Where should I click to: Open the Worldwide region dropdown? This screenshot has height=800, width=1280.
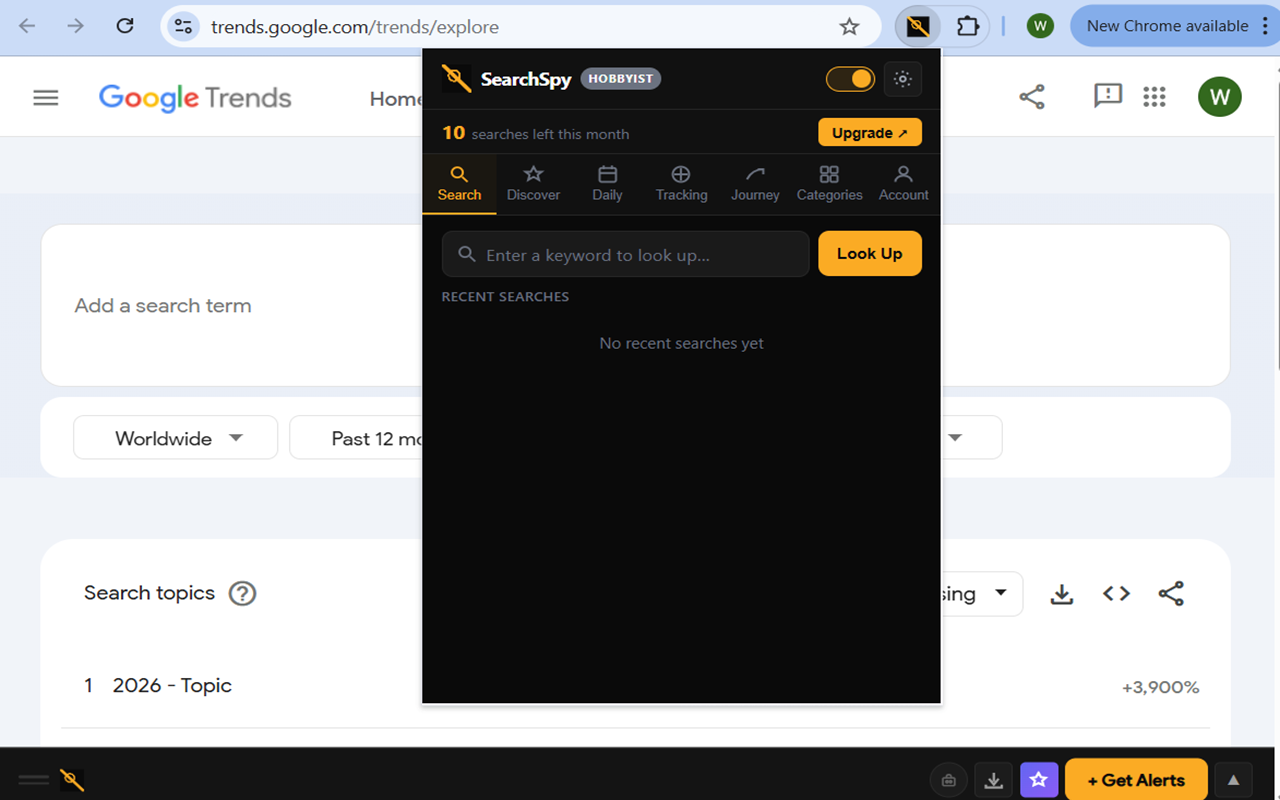tap(175, 438)
